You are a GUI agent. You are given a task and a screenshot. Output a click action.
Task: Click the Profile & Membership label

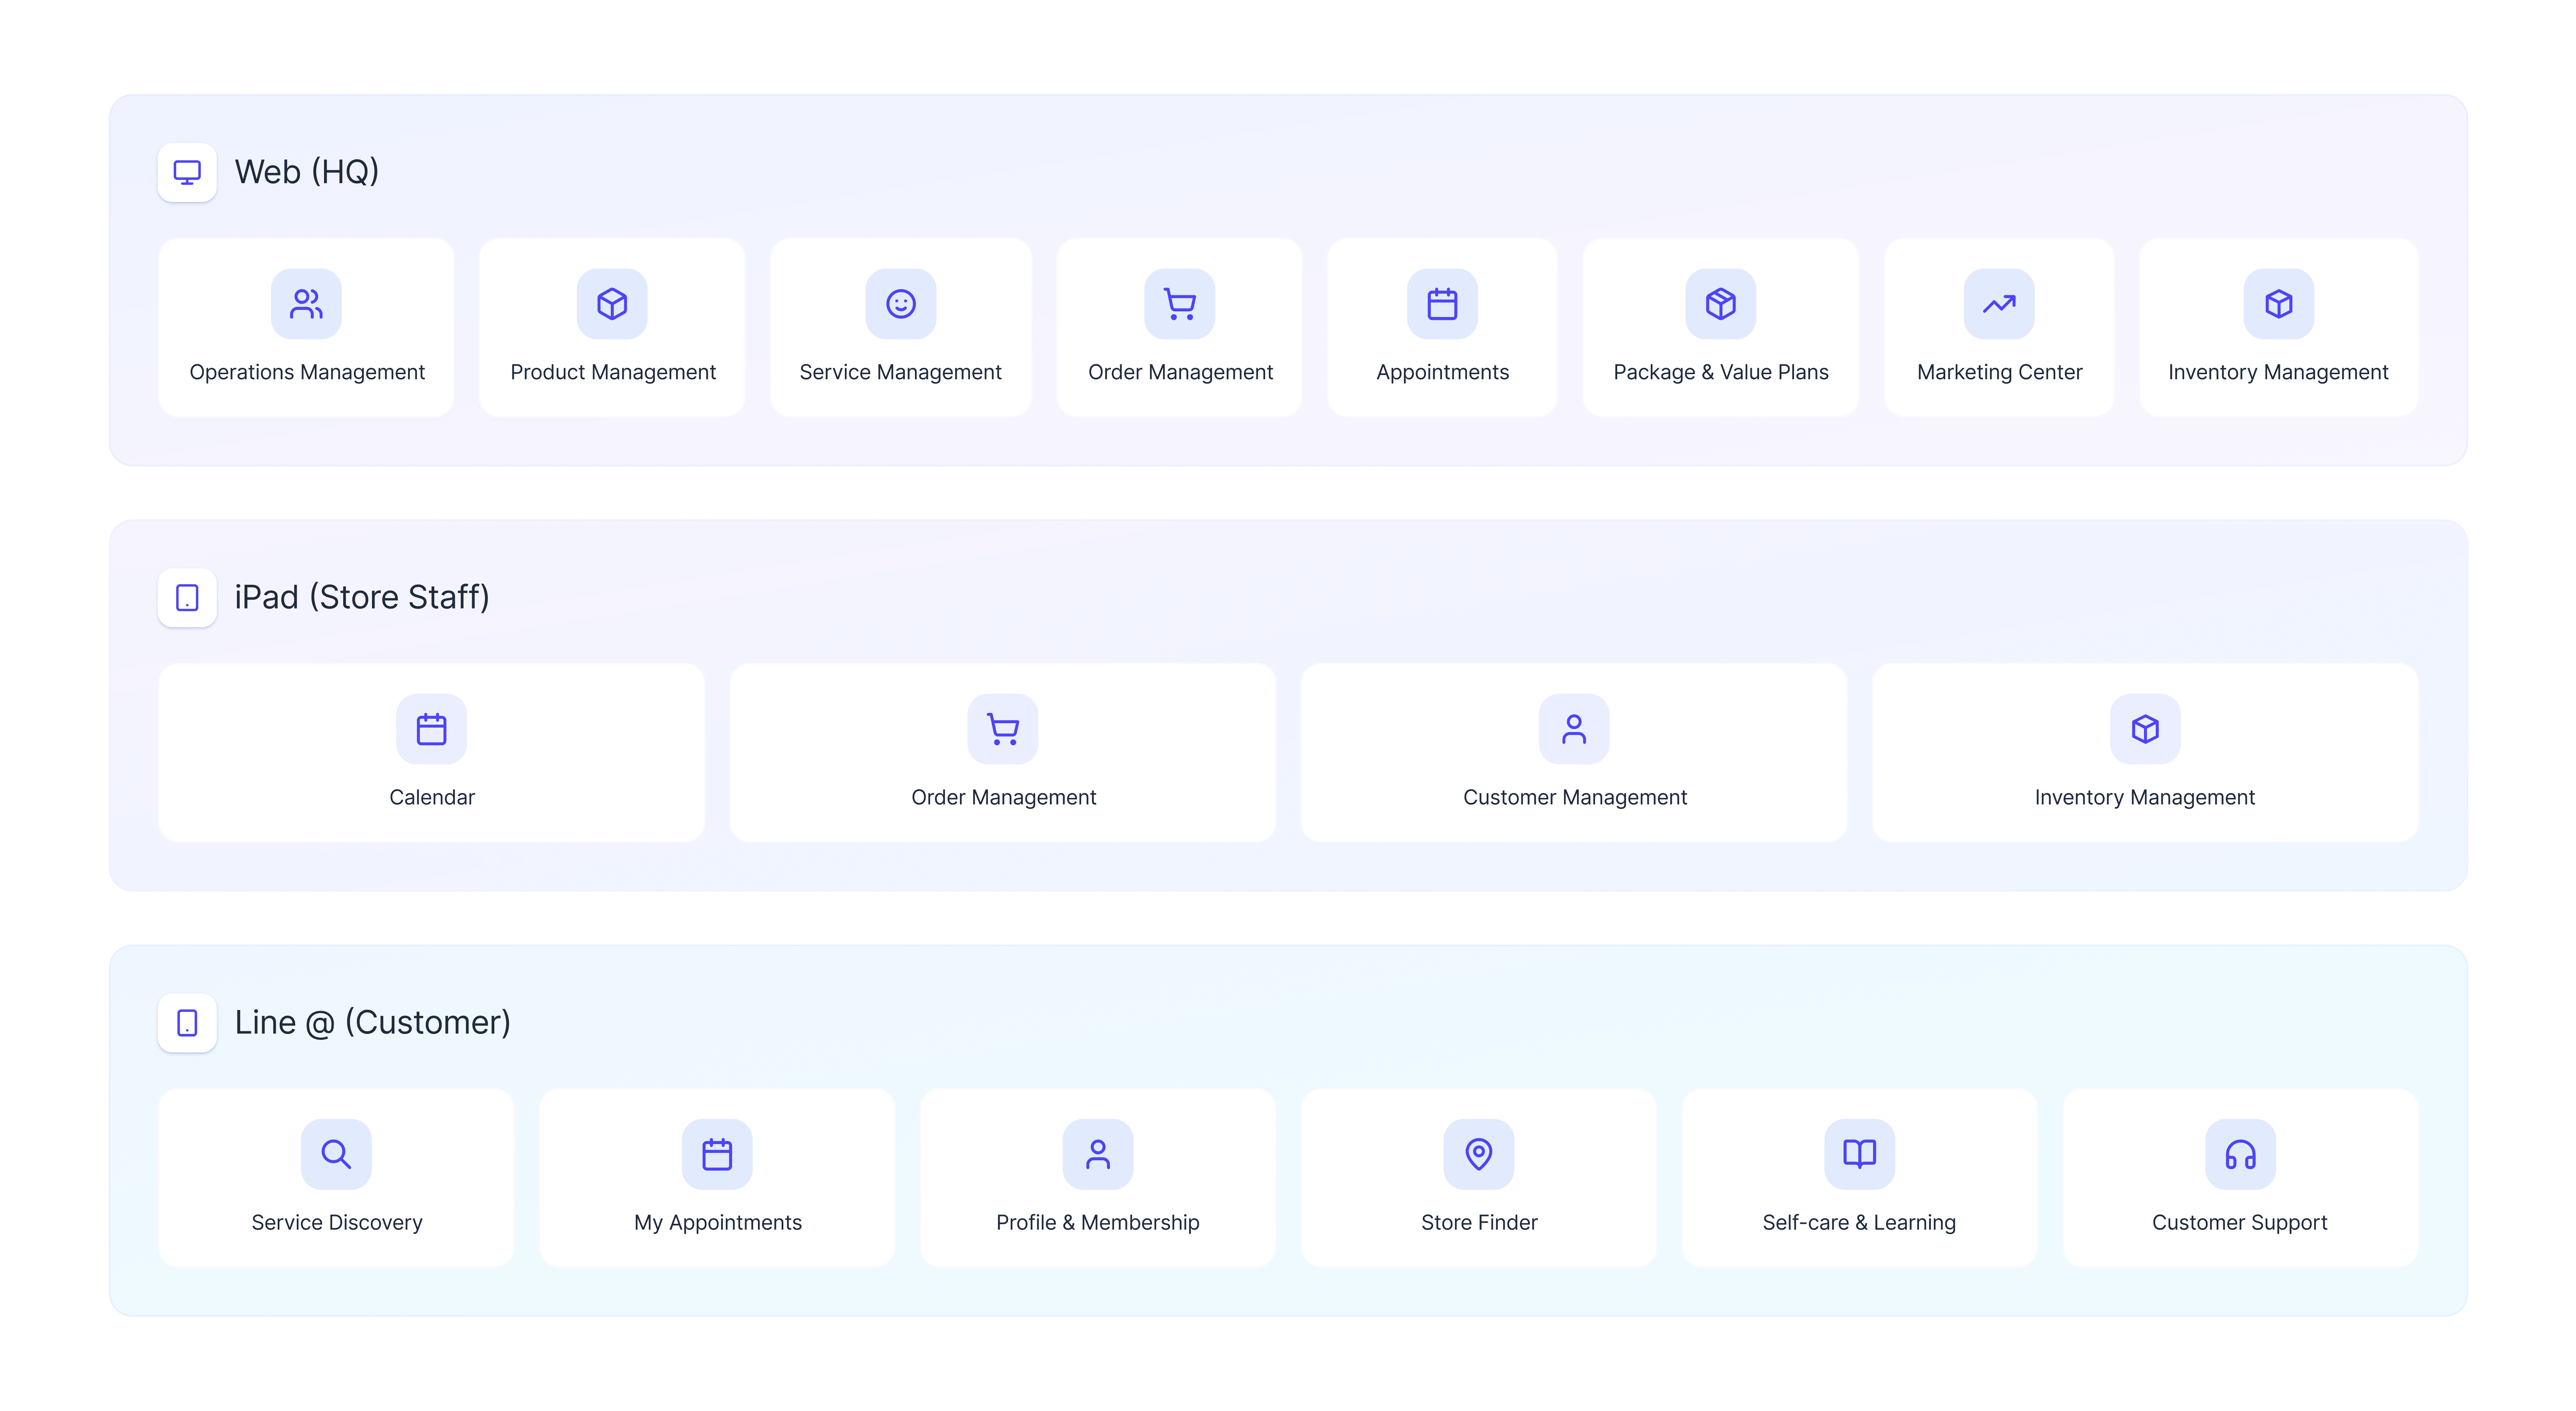pos(1097,1222)
